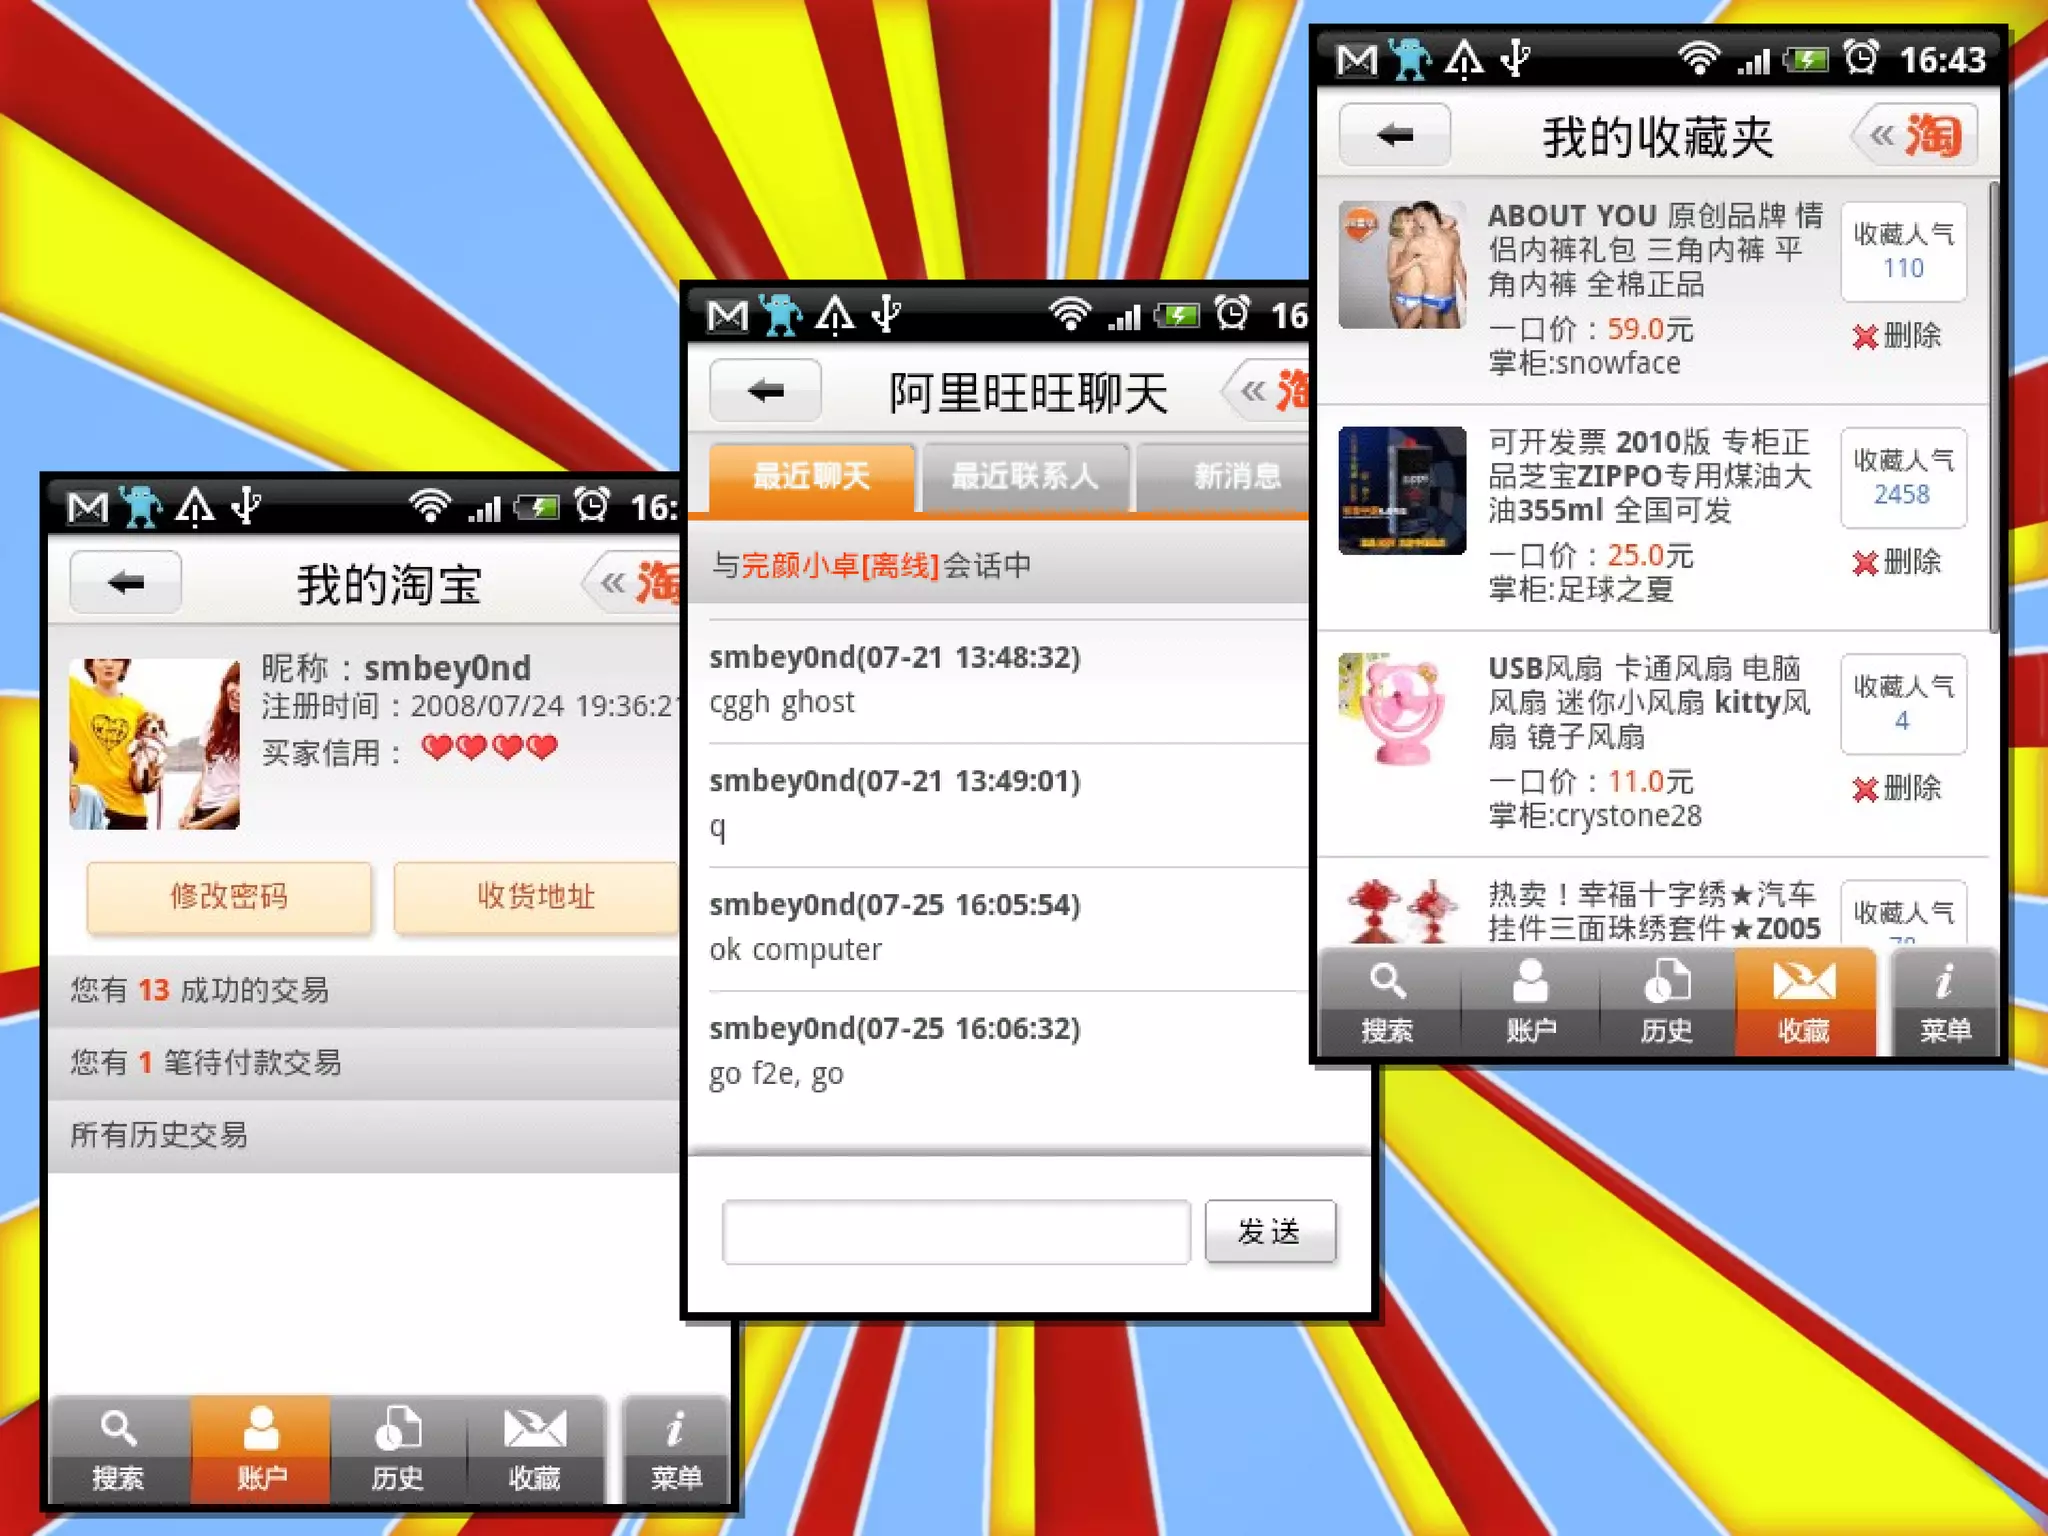This screenshot has width=2048, height=1536.
Task: View 13 成功的交易 row
Action: pos(365,991)
